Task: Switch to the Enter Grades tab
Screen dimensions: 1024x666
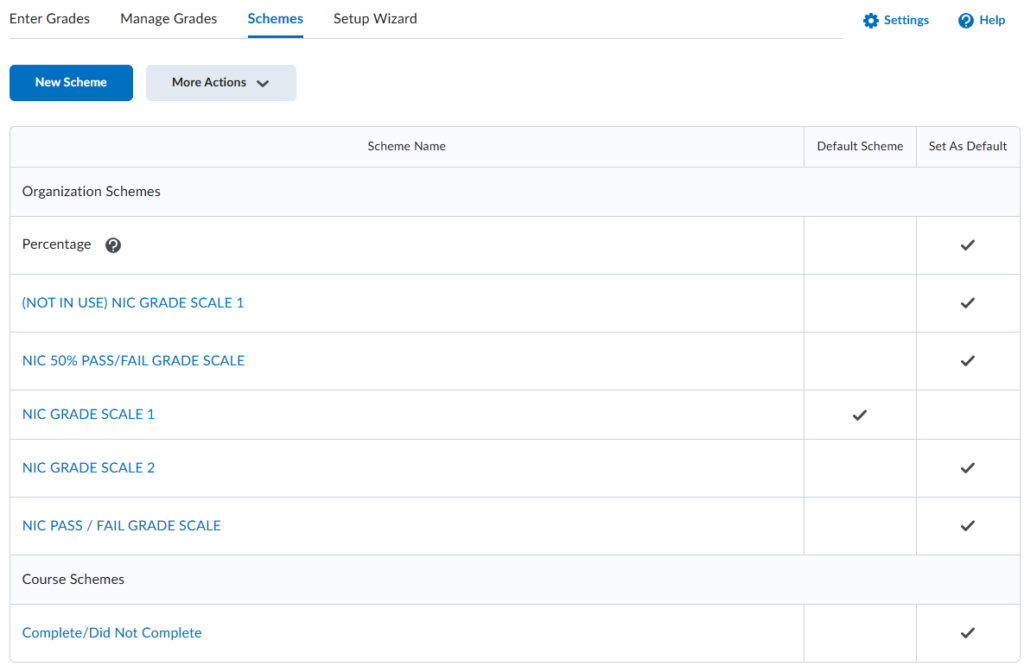Action: [x=49, y=19]
